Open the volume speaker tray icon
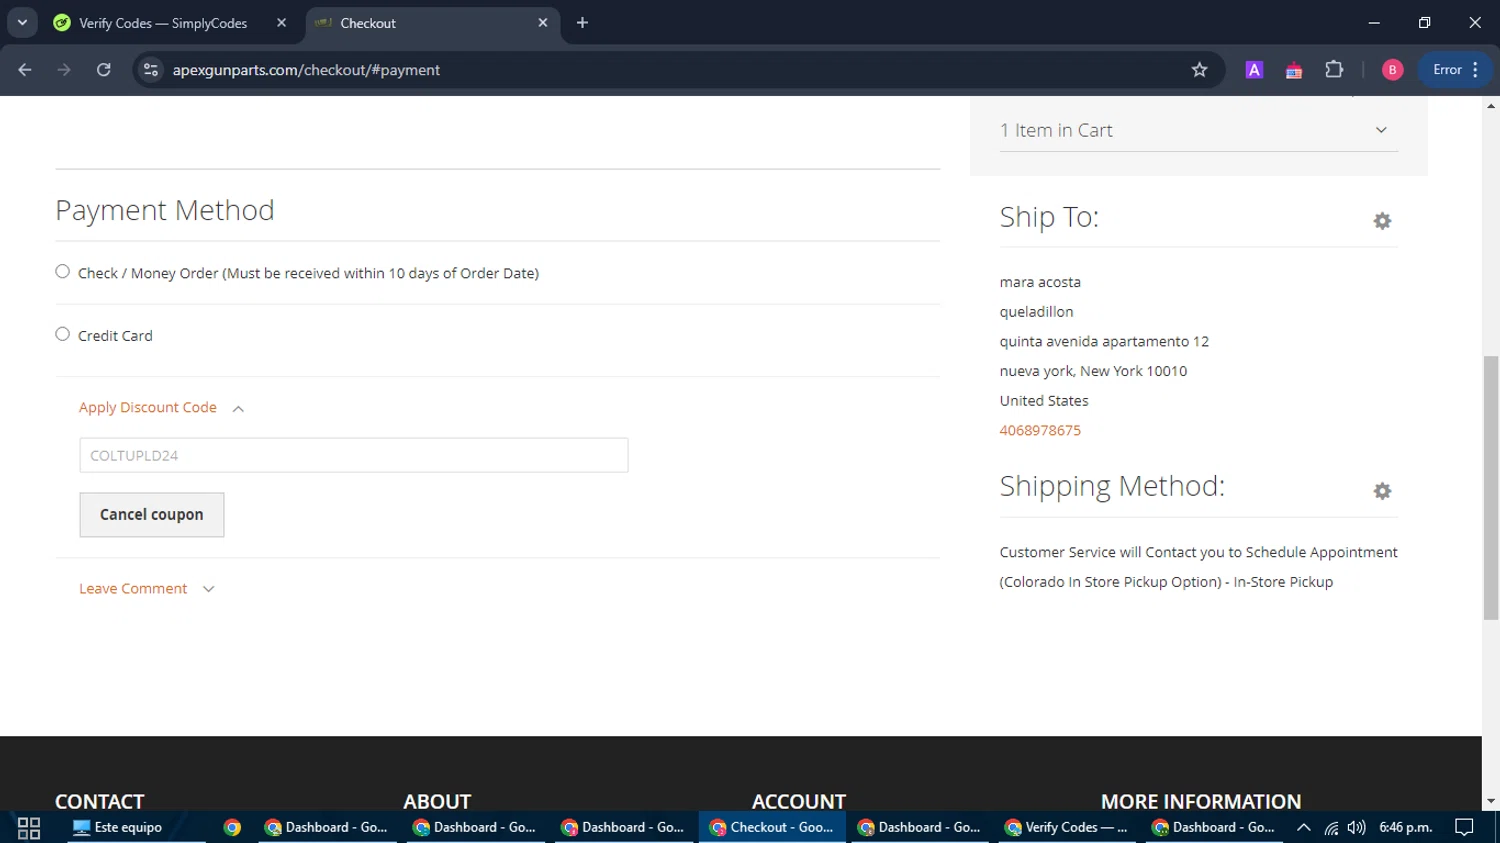Viewport: 1500px width, 843px height. pos(1356,828)
